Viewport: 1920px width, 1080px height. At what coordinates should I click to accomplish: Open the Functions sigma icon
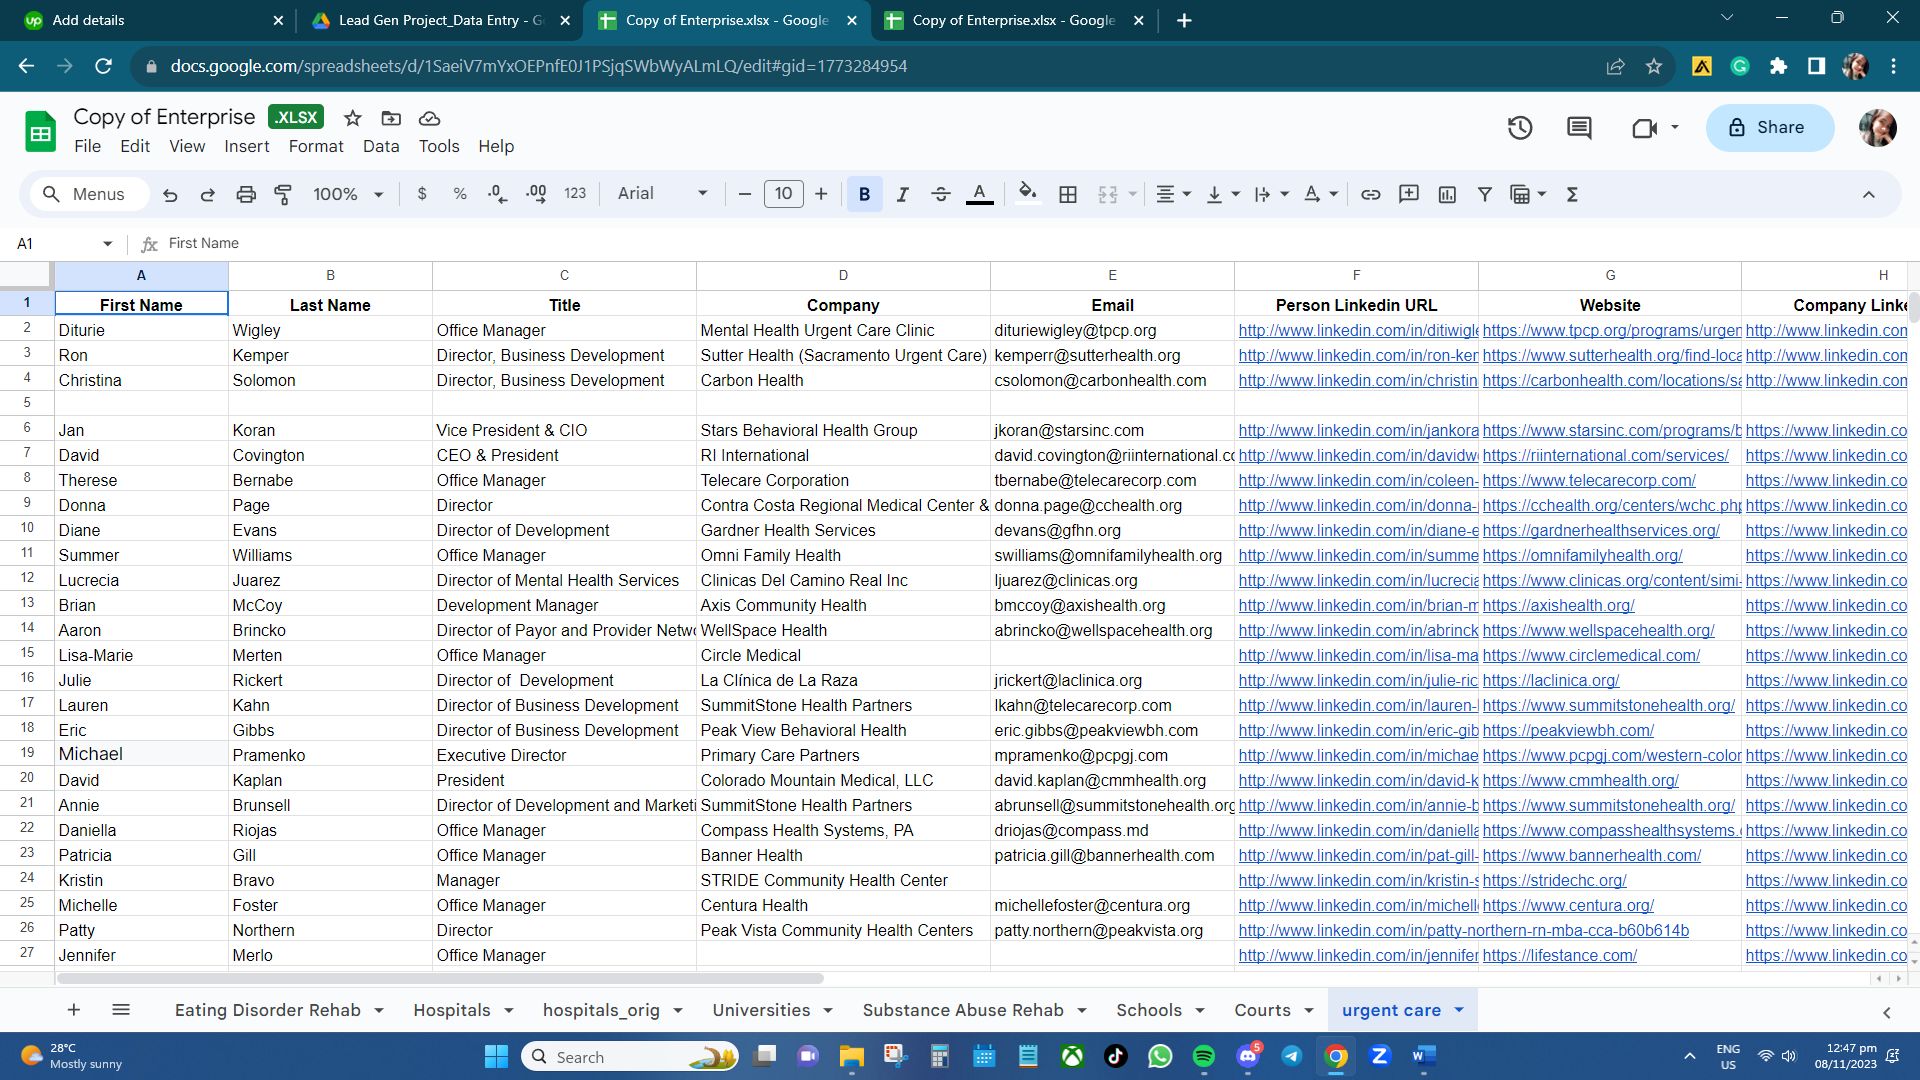click(1572, 195)
